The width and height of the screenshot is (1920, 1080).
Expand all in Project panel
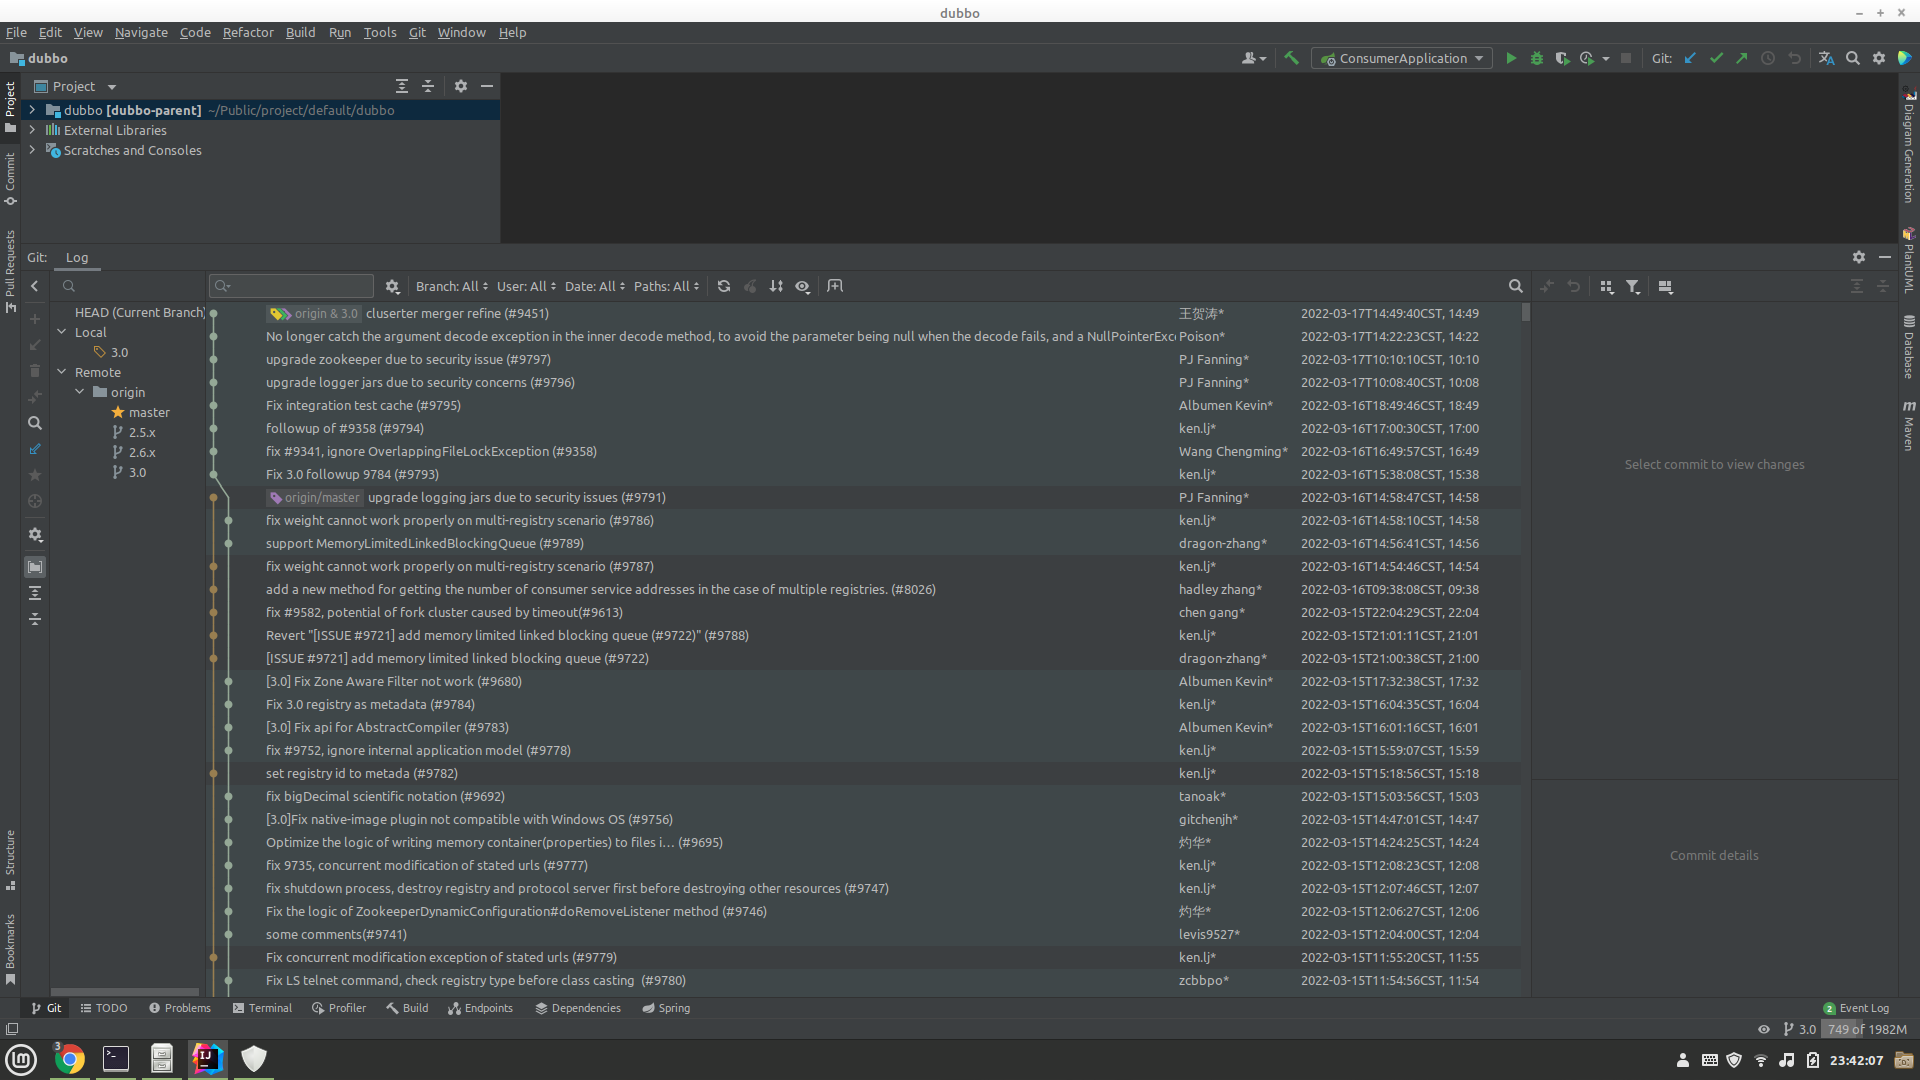(x=401, y=86)
